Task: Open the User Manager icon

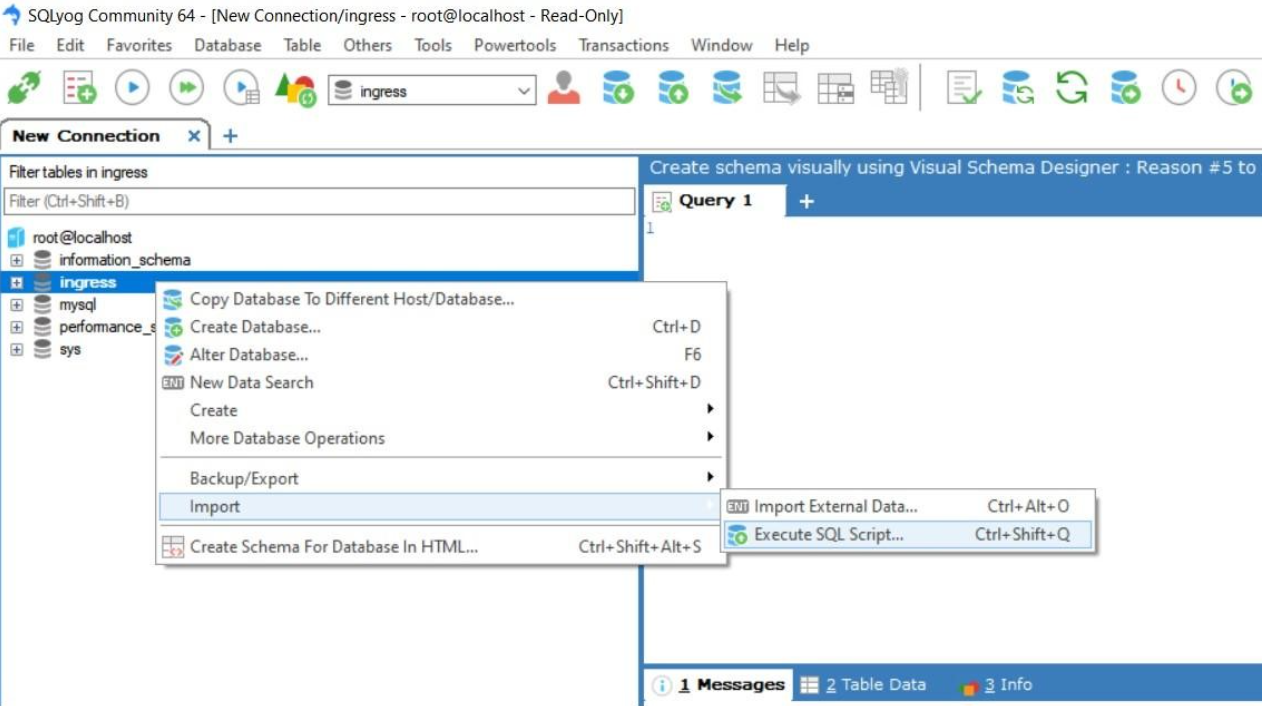Action: tap(563, 89)
